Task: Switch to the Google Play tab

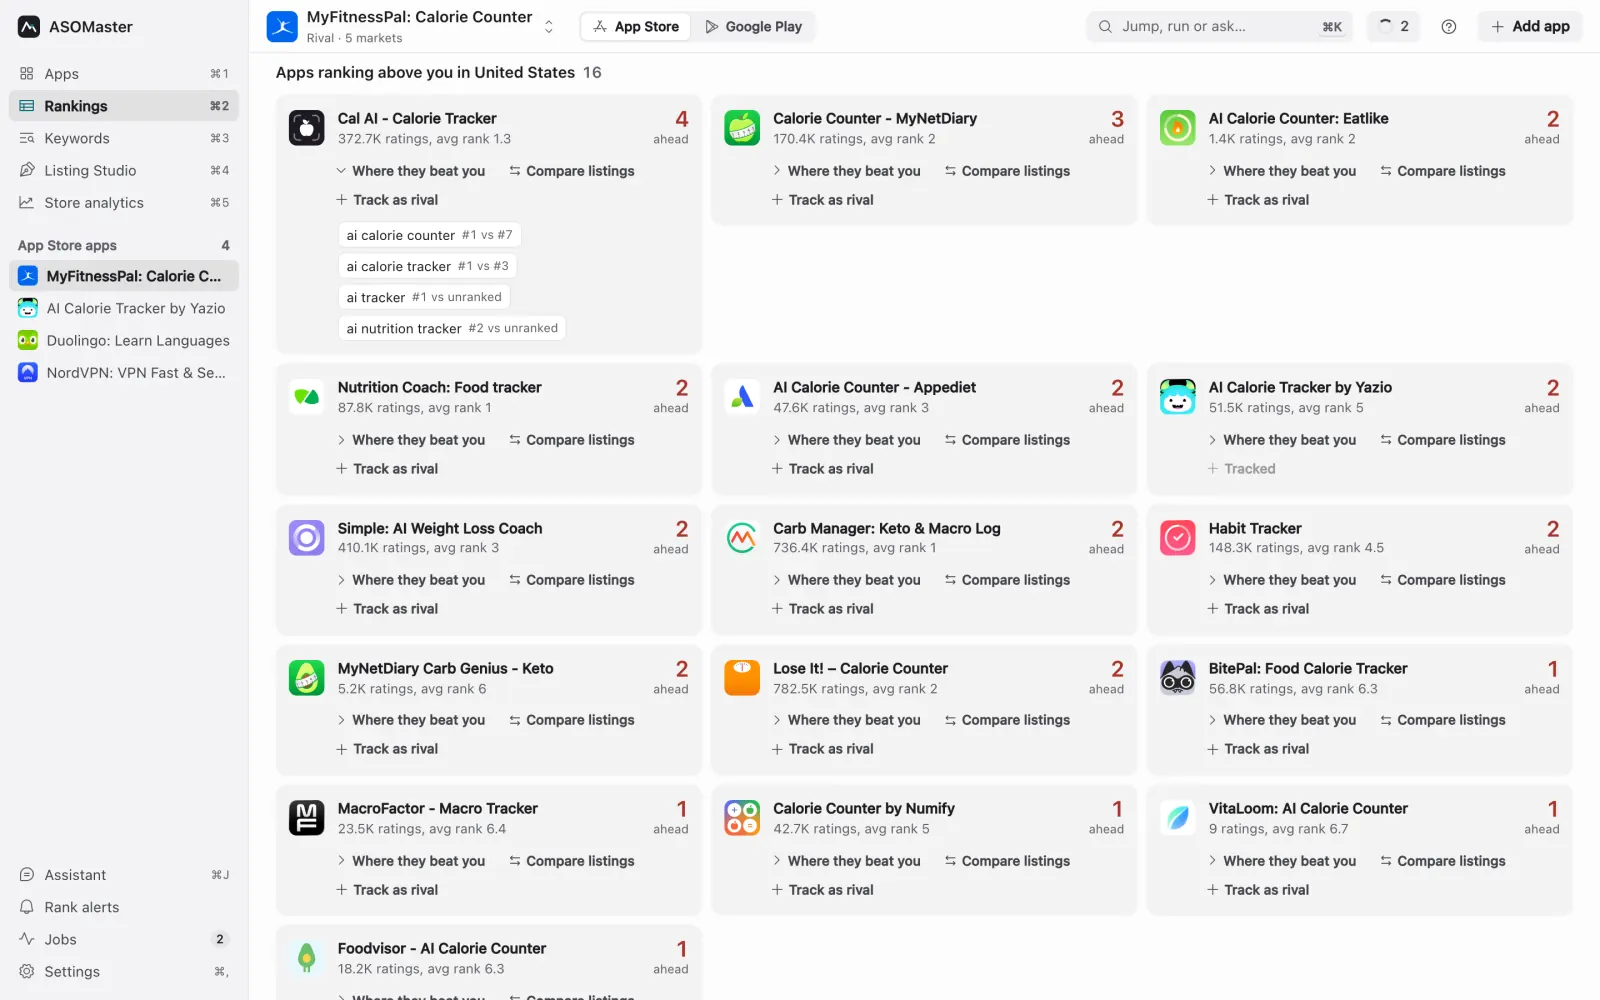Action: click(x=754, y=27)
